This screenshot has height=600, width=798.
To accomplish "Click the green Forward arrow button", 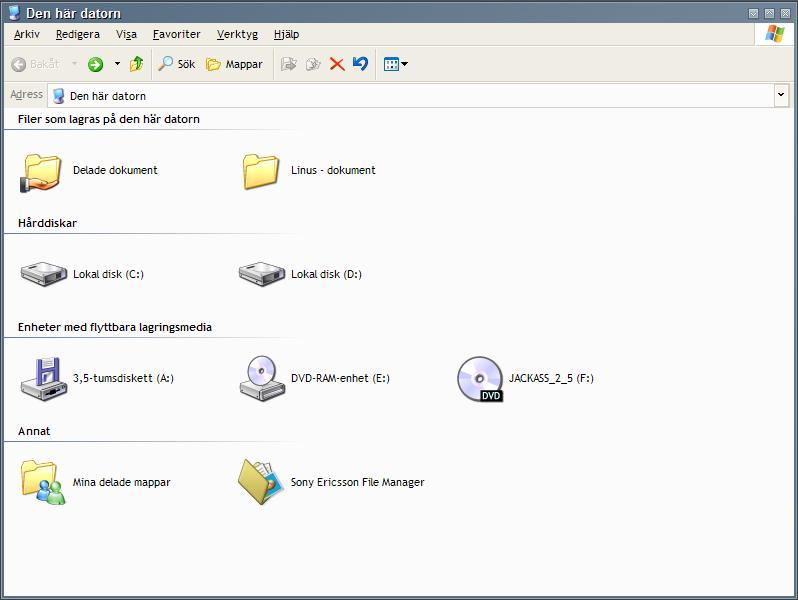I will tap(95, 64).
